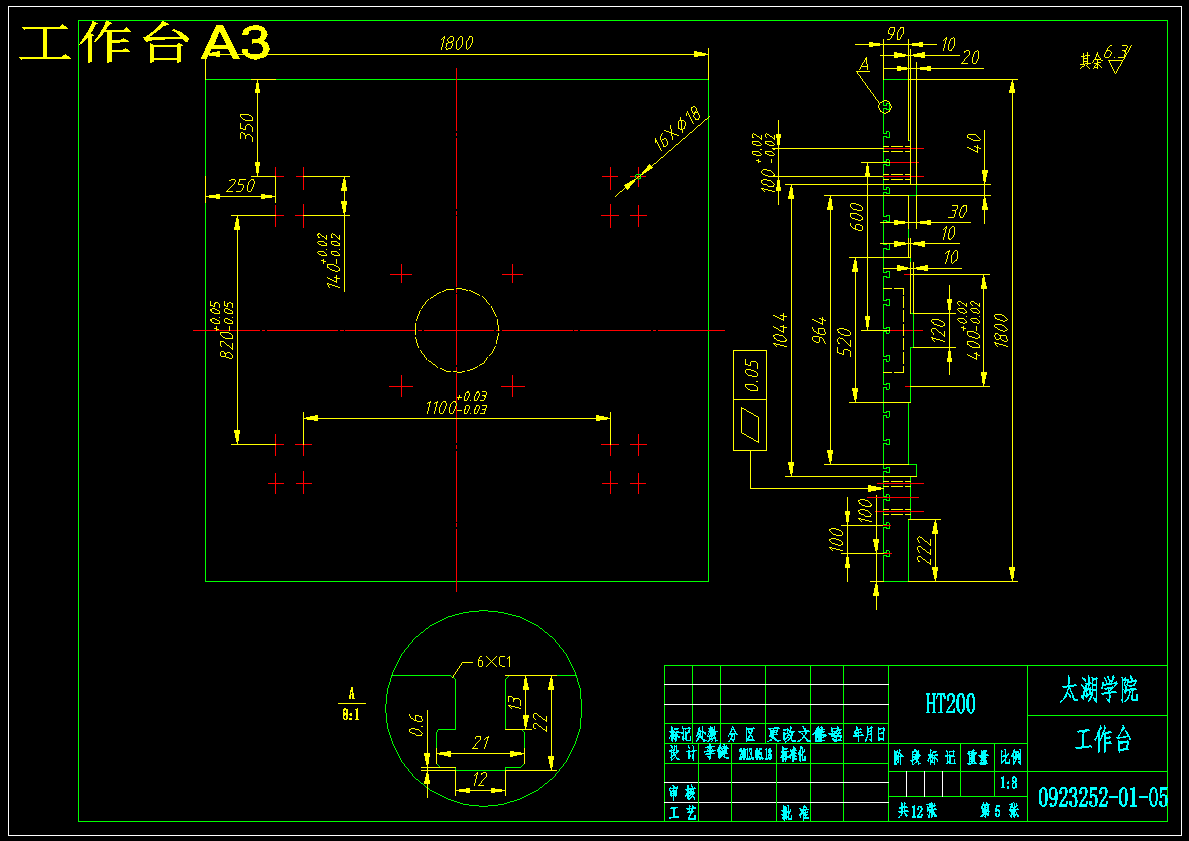The width and height of the screenshot is (1189, 841).
Task: Click the scale value "1:8"
Action: point(1009,782)
